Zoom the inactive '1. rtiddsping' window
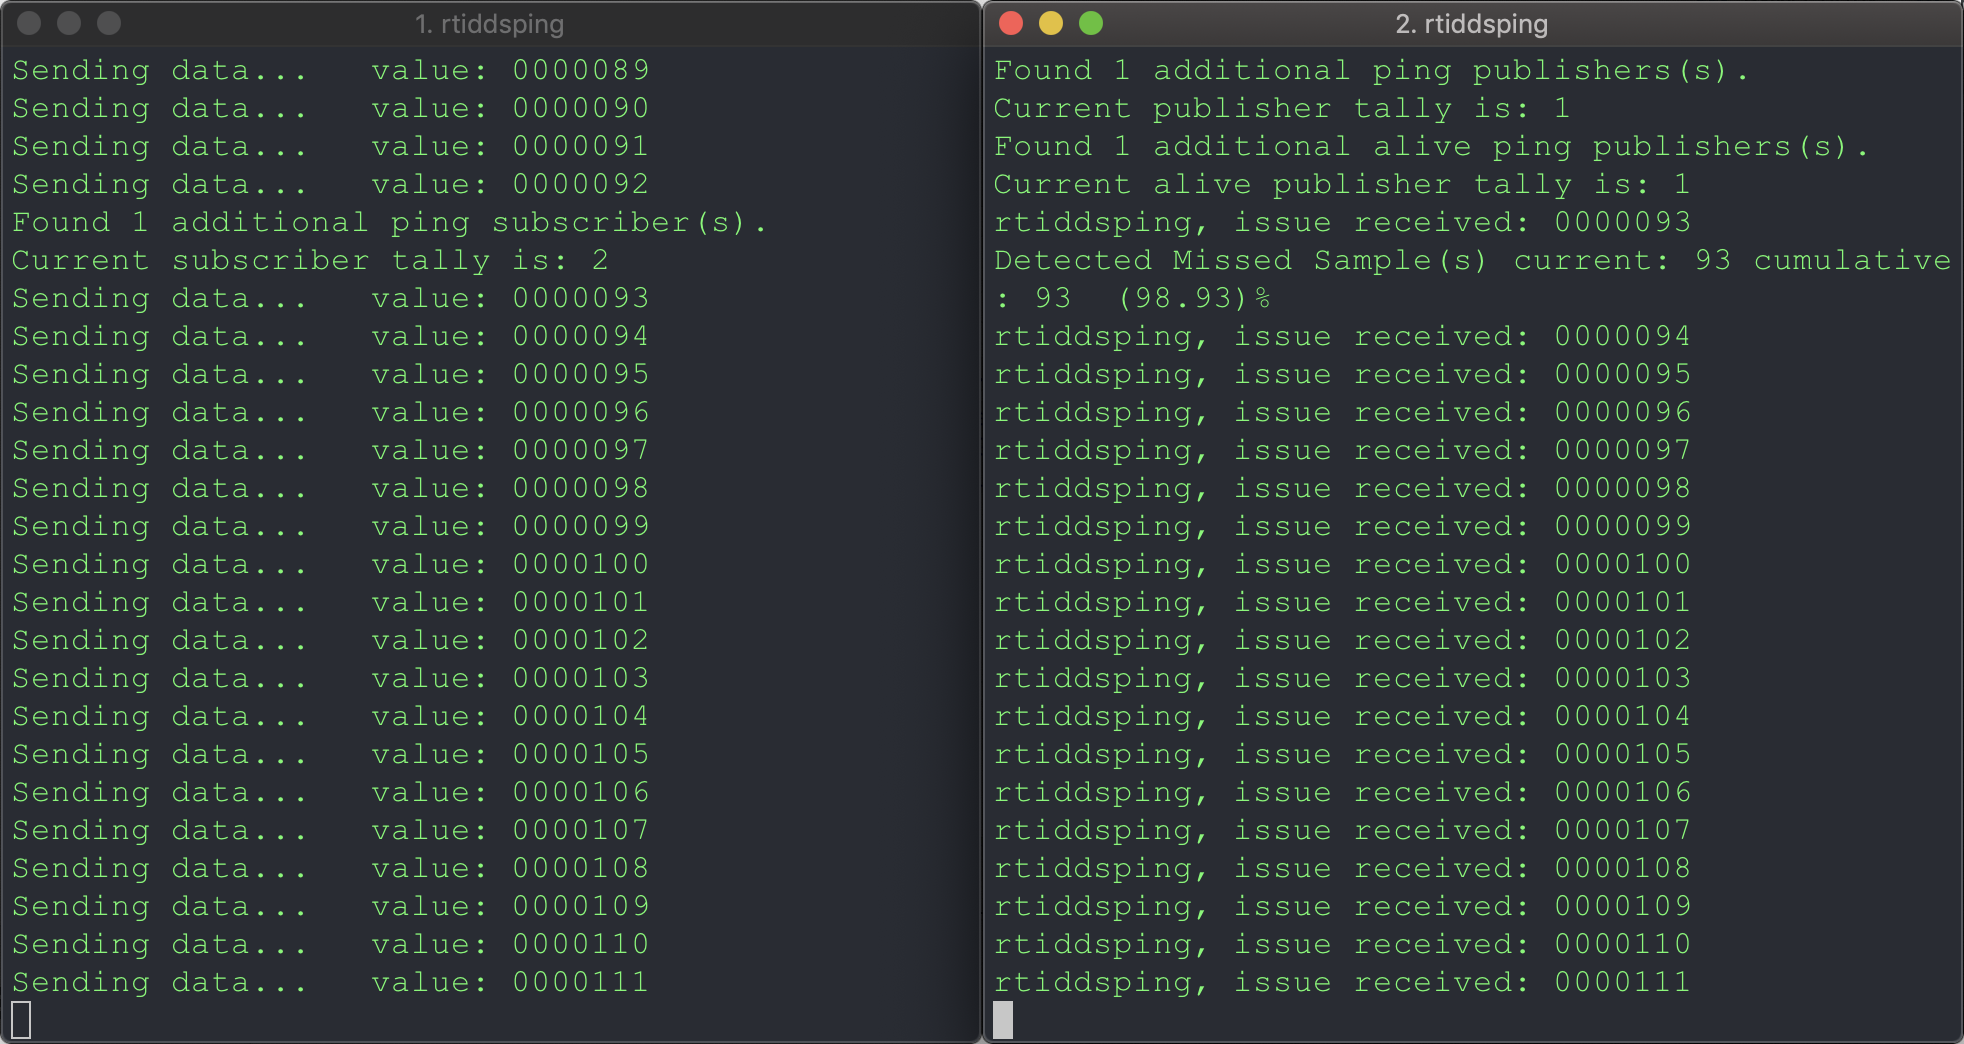1964x1044 pixels. [x=109, y=23]
